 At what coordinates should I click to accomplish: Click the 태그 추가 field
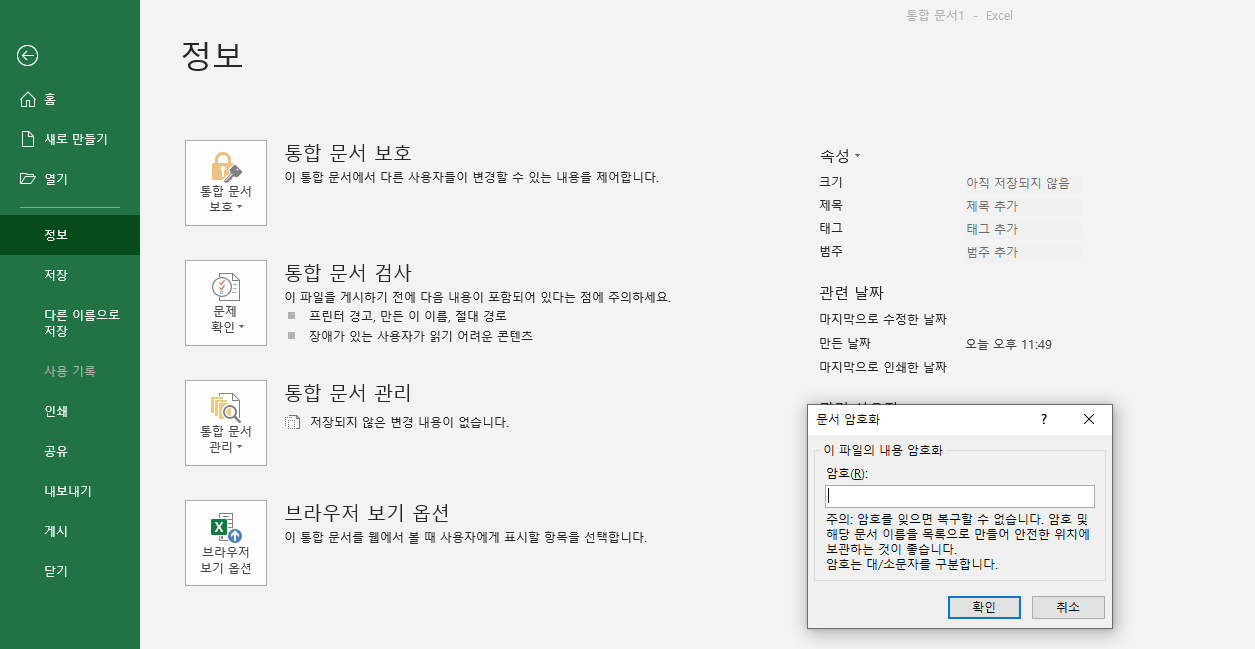tap(1022, 229)
